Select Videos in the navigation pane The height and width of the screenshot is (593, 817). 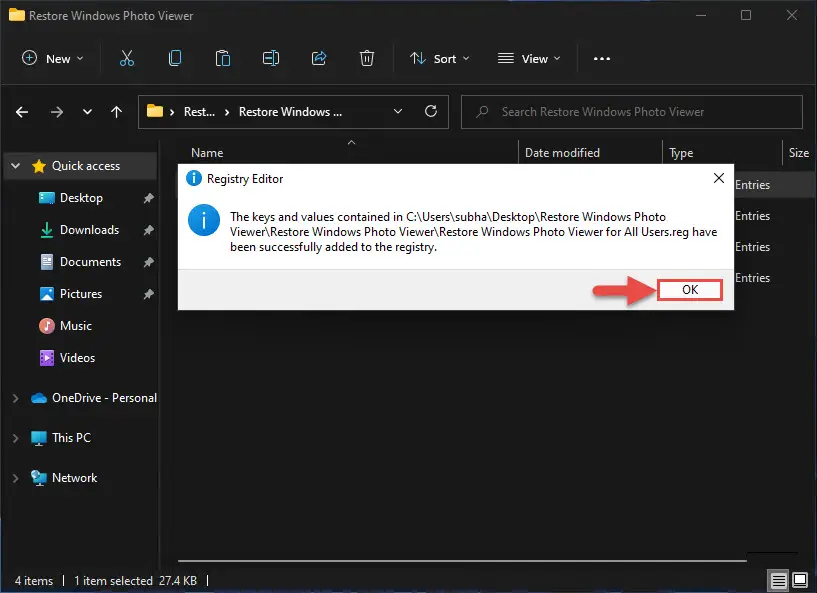[77, 358]
